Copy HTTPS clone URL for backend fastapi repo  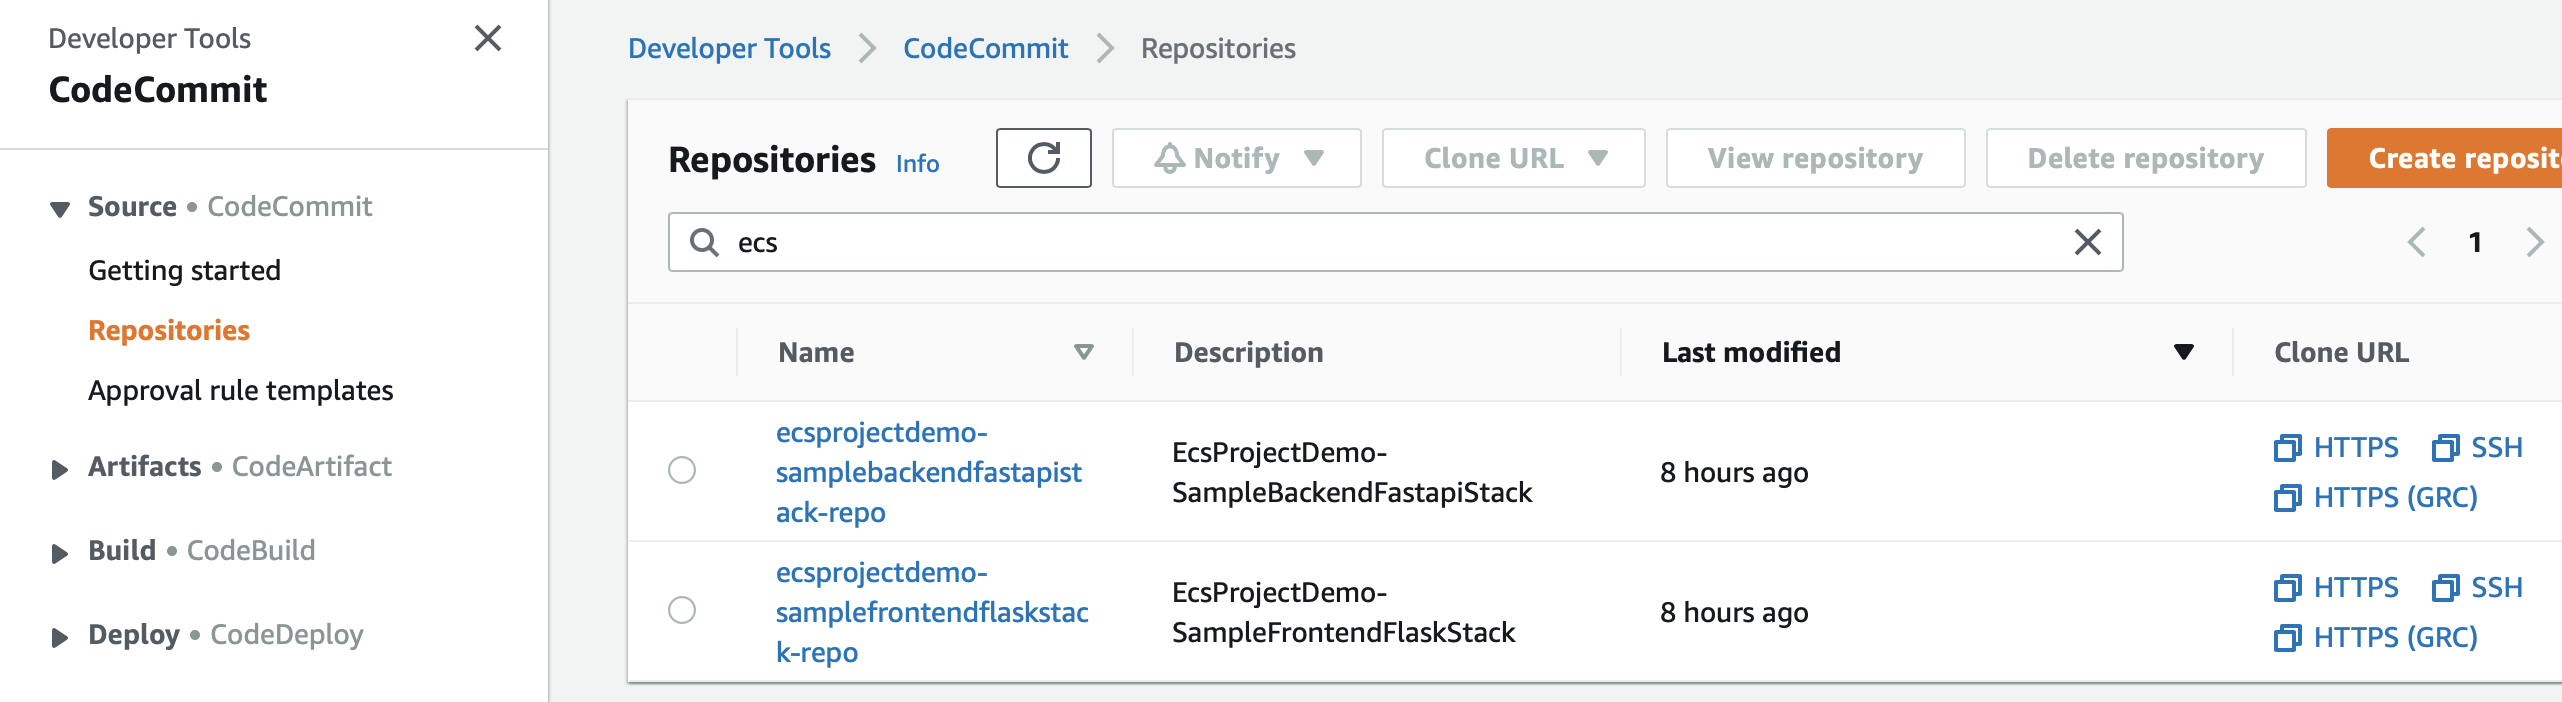coord(2336,447)
